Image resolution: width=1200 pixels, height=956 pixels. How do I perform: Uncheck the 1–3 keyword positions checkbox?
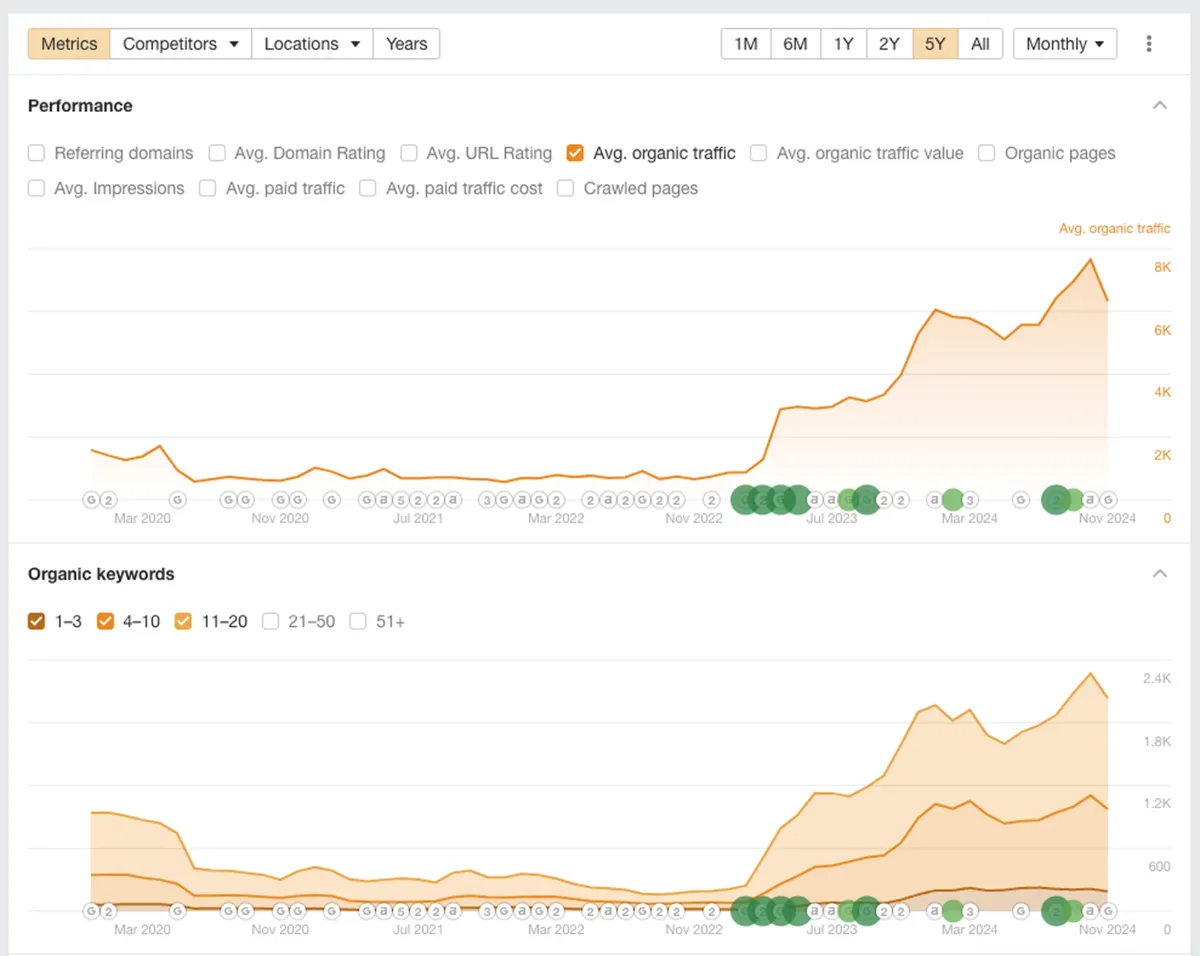click(37, 622)
